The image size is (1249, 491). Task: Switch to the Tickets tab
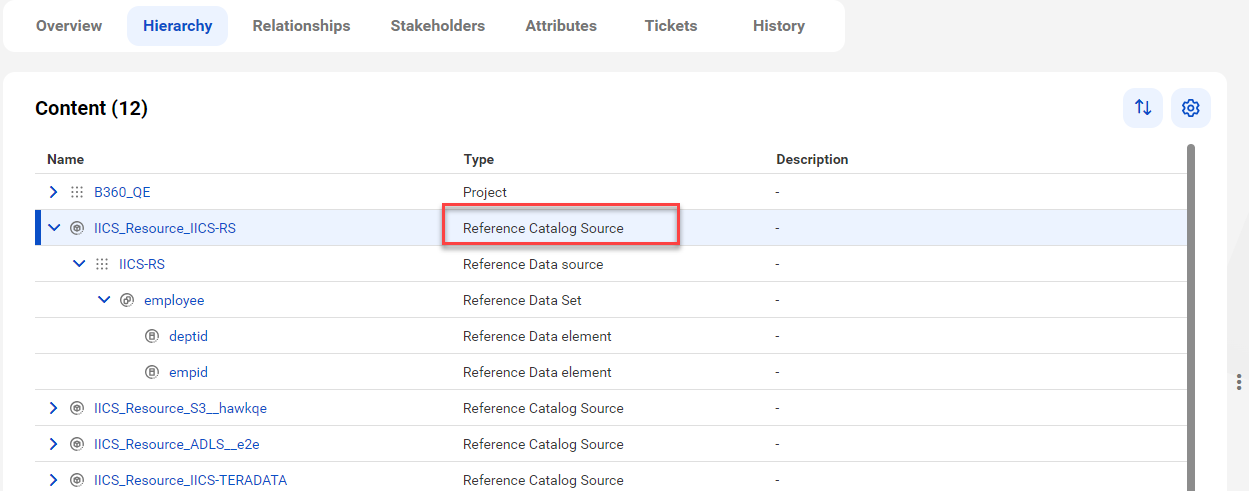671,26
